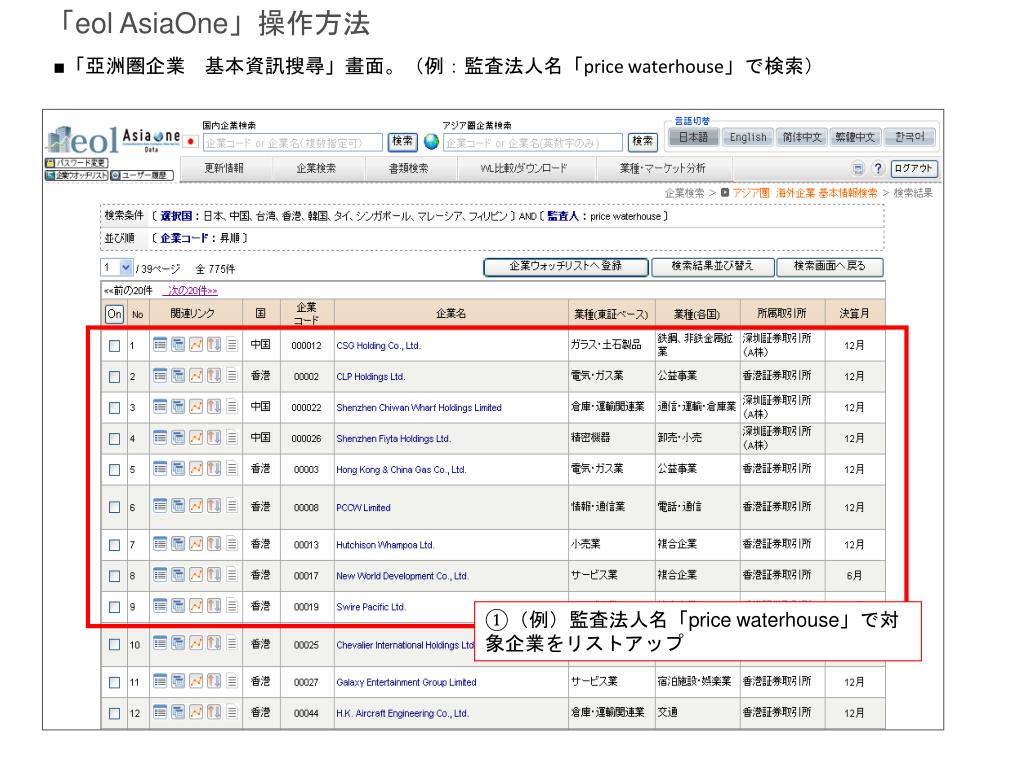Switch language to 简体中文
1024x768 pixels.
point(802,137)
